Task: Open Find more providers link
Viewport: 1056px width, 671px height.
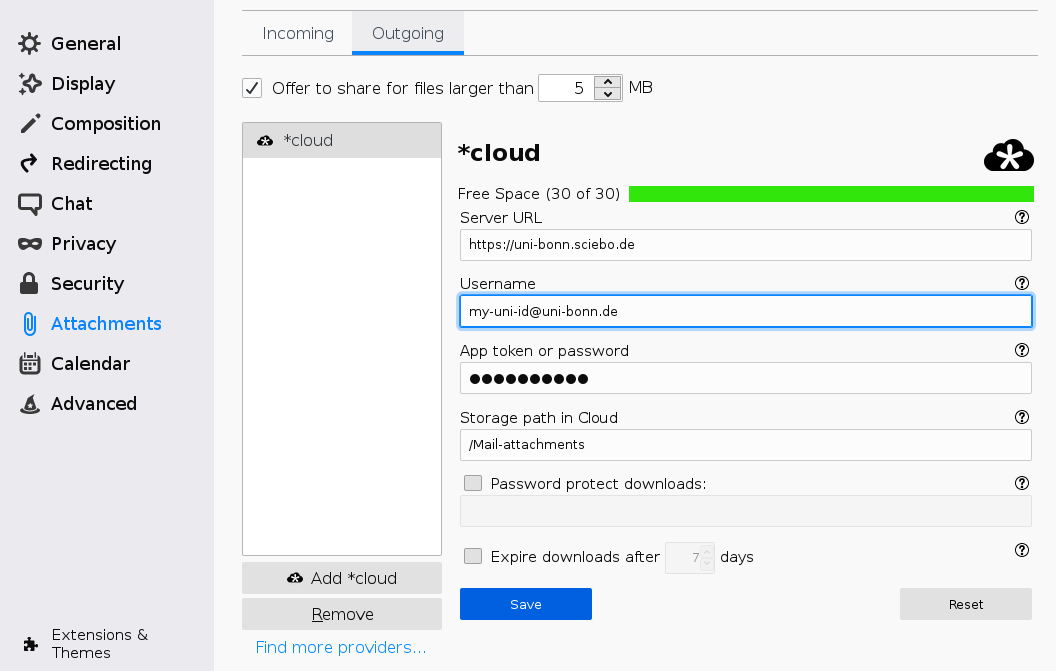Action: click(x=341, y=647)
